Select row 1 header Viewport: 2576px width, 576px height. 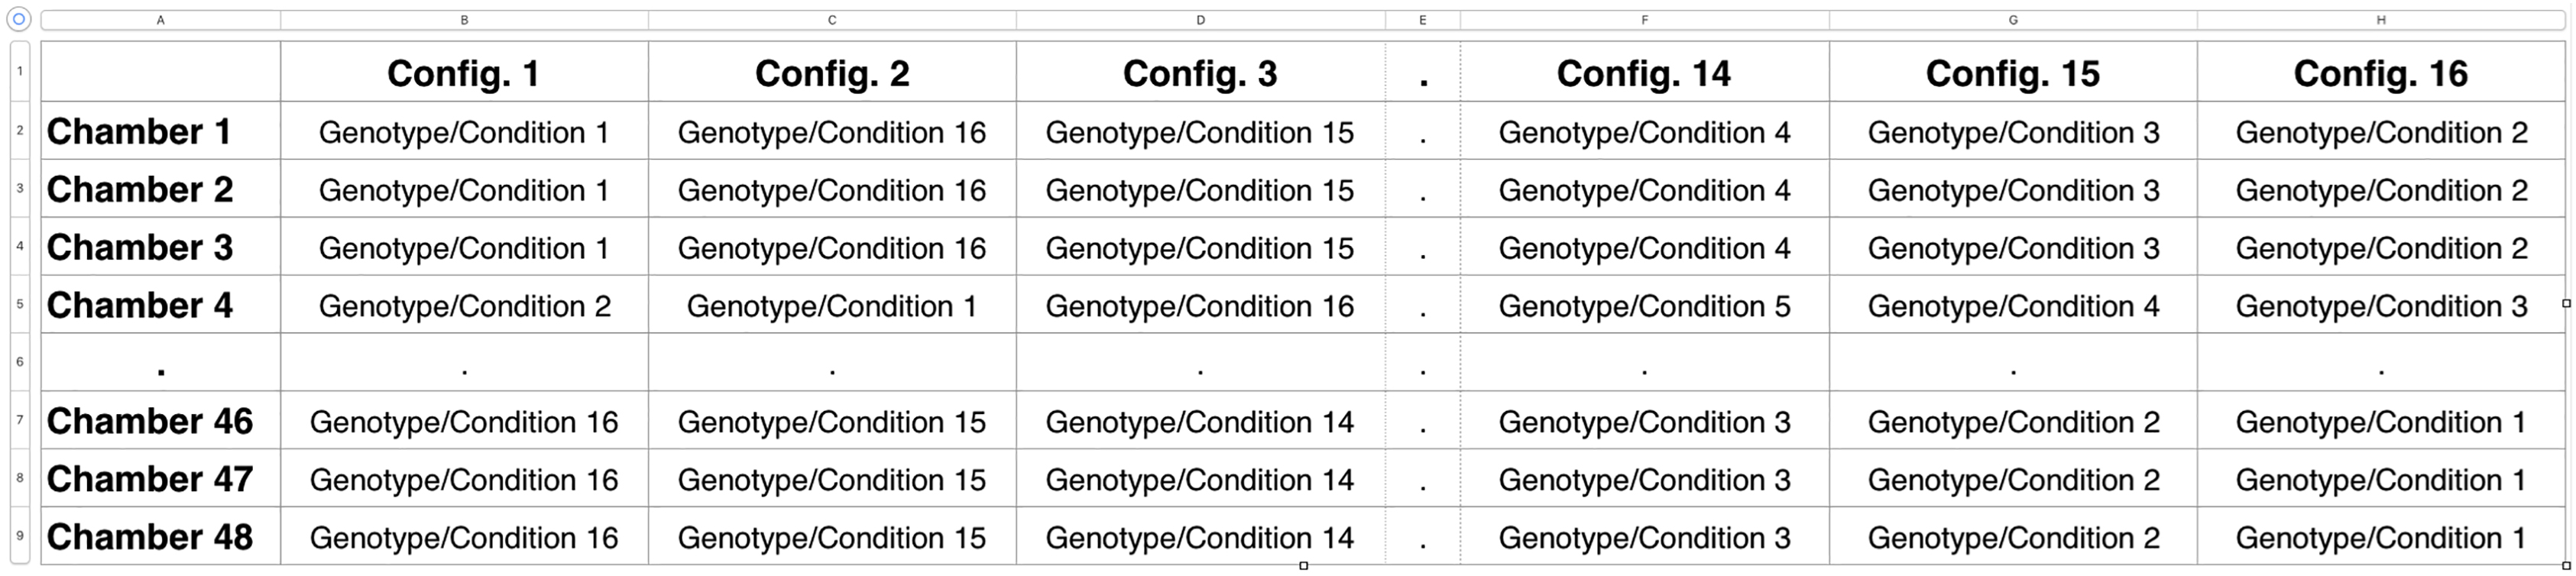[20, 71]
